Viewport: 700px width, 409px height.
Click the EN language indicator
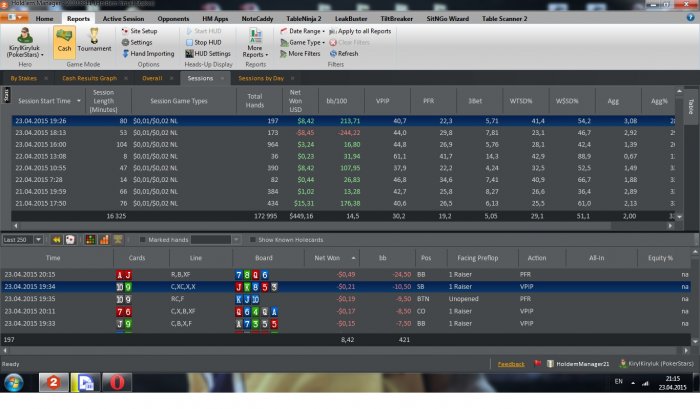tap(618, 381)
